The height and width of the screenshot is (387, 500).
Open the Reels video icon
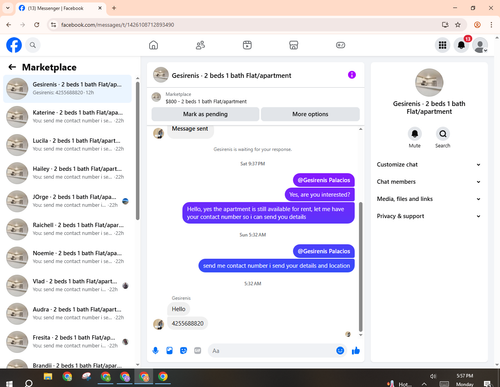[247, 45]
